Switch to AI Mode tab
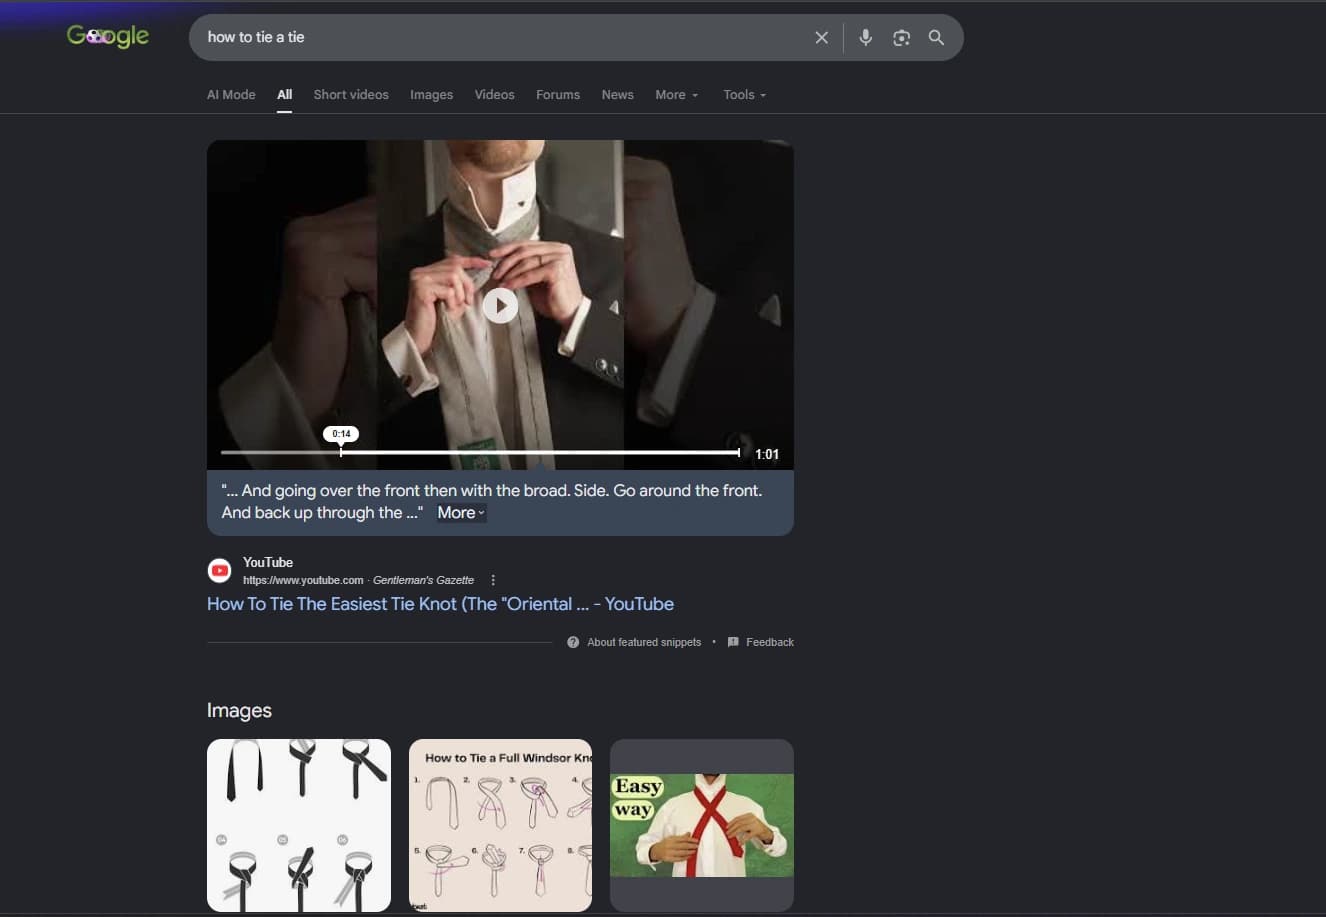 coord(231,95)
